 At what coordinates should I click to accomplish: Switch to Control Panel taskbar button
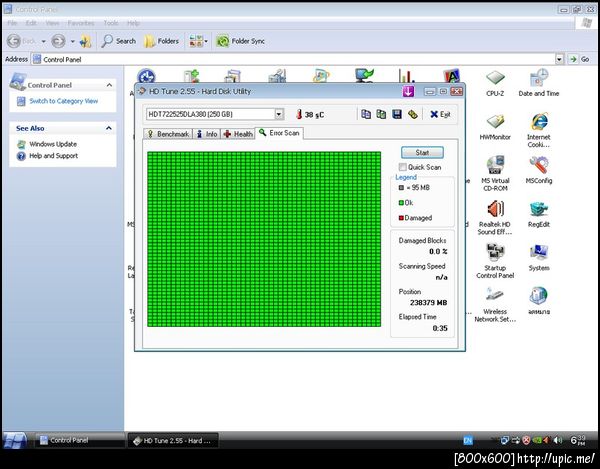click(x=80, y=440)
